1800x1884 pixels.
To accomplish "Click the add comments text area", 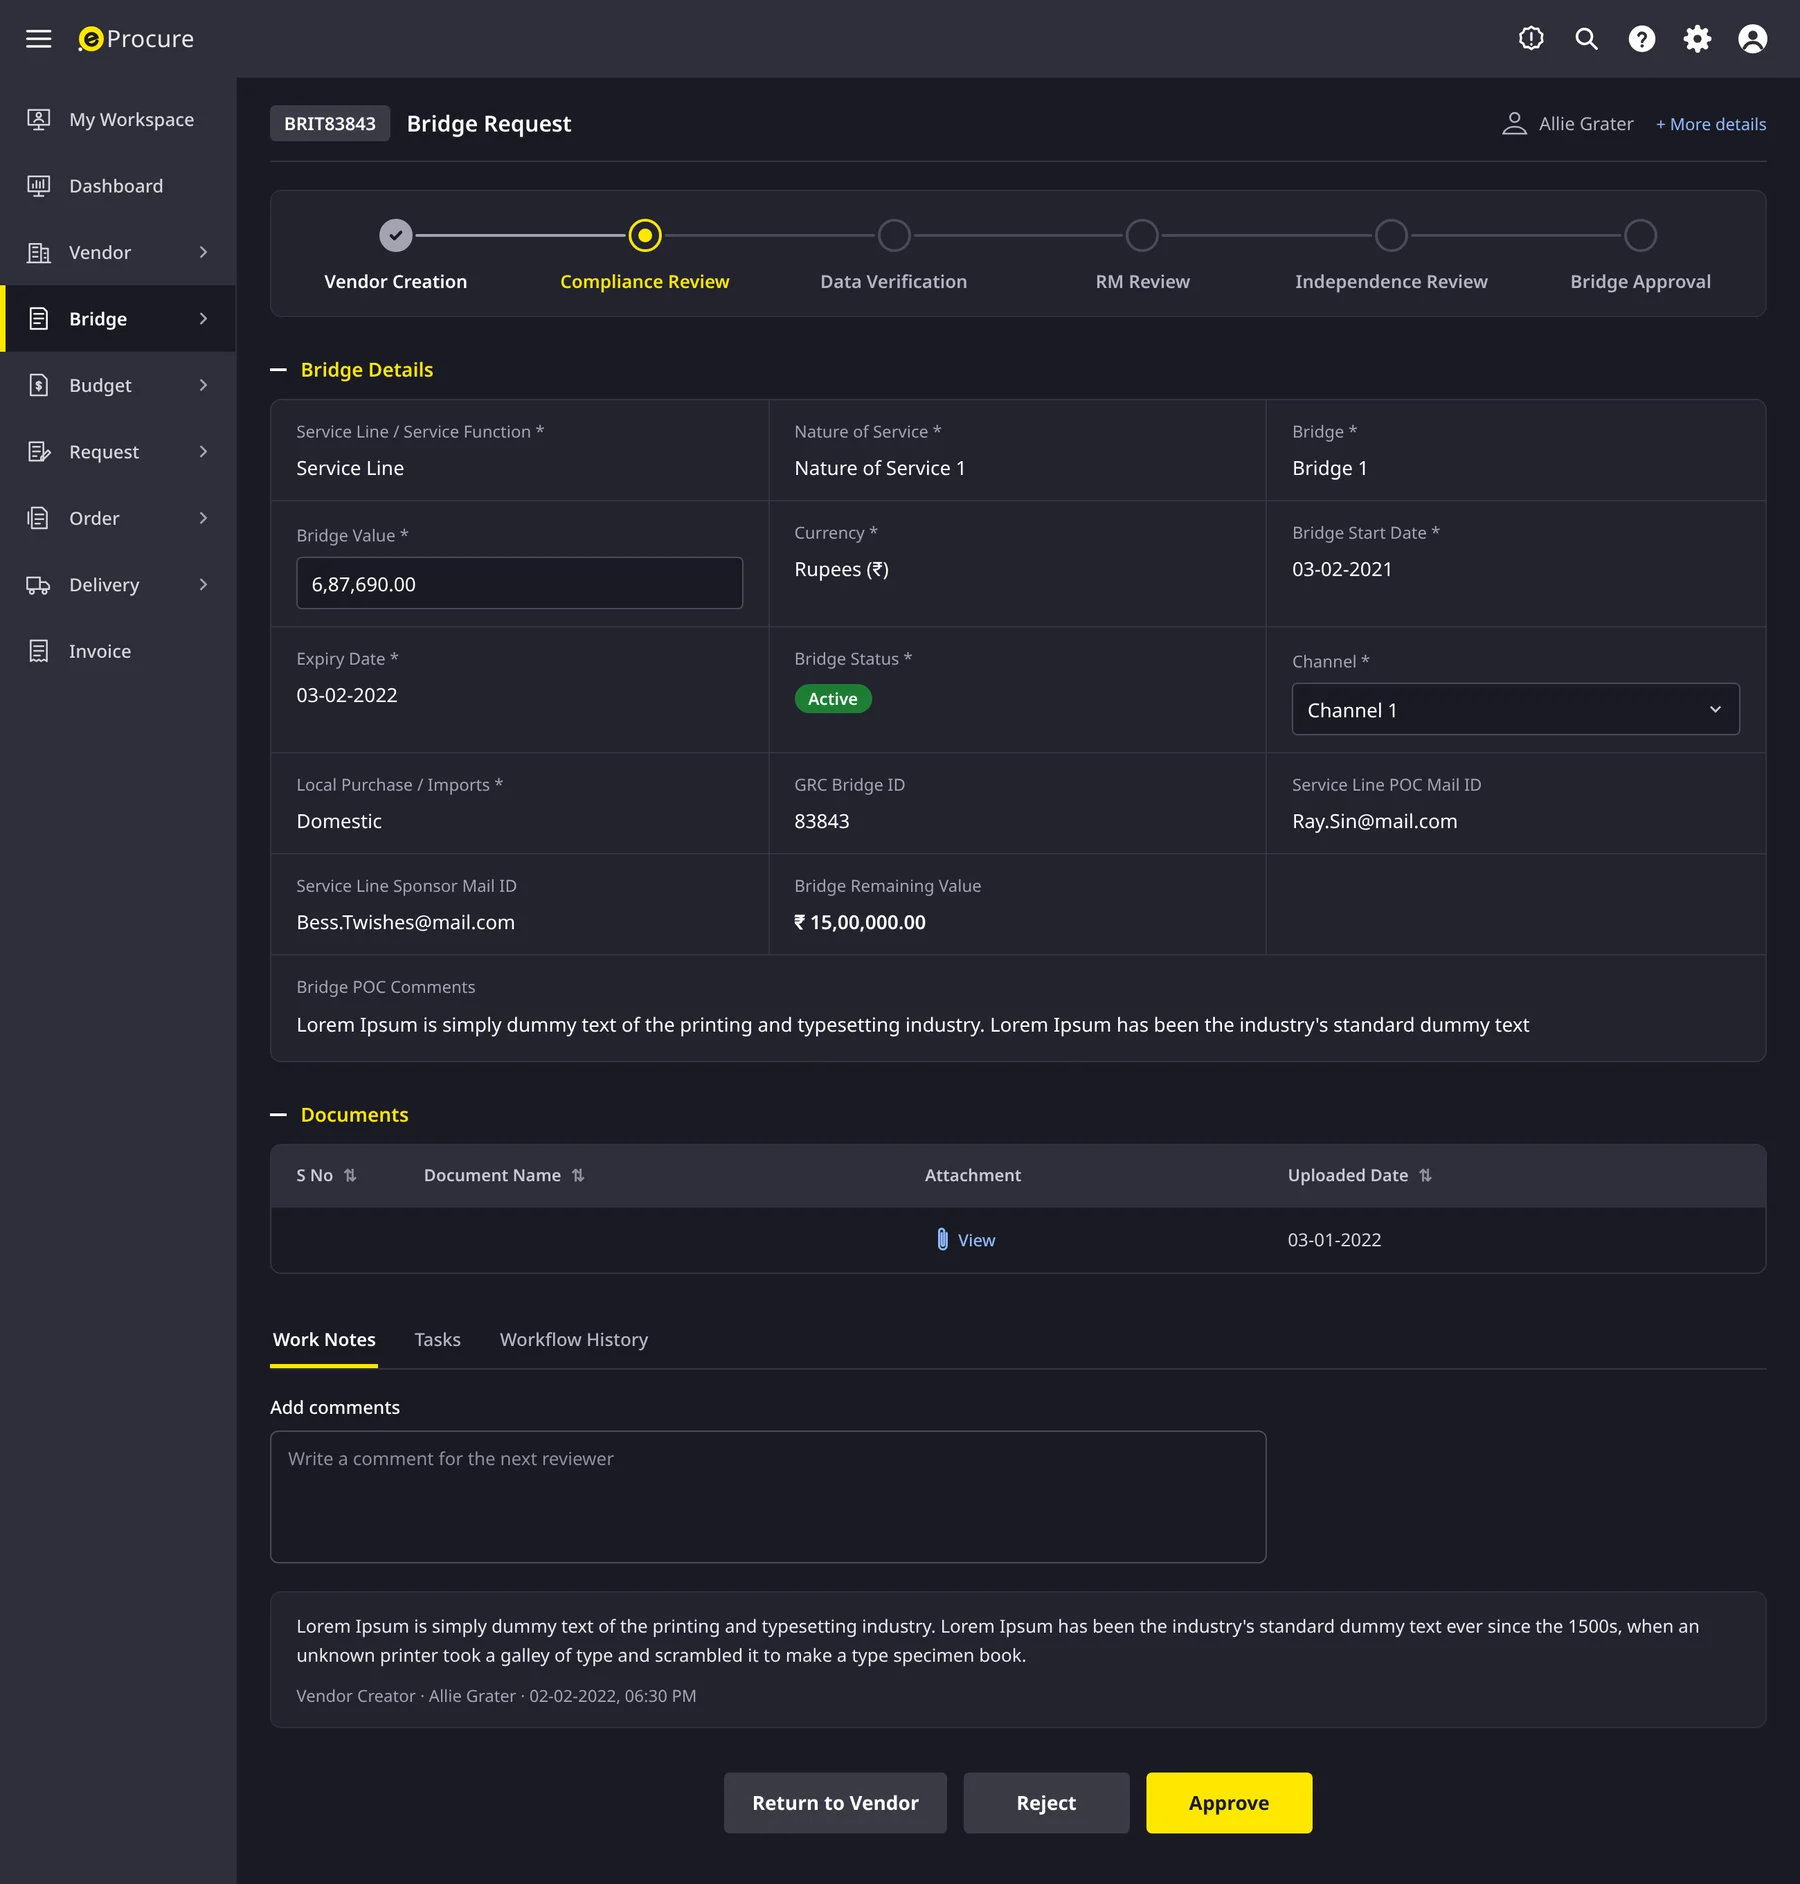I will (x=768, y=1496).
